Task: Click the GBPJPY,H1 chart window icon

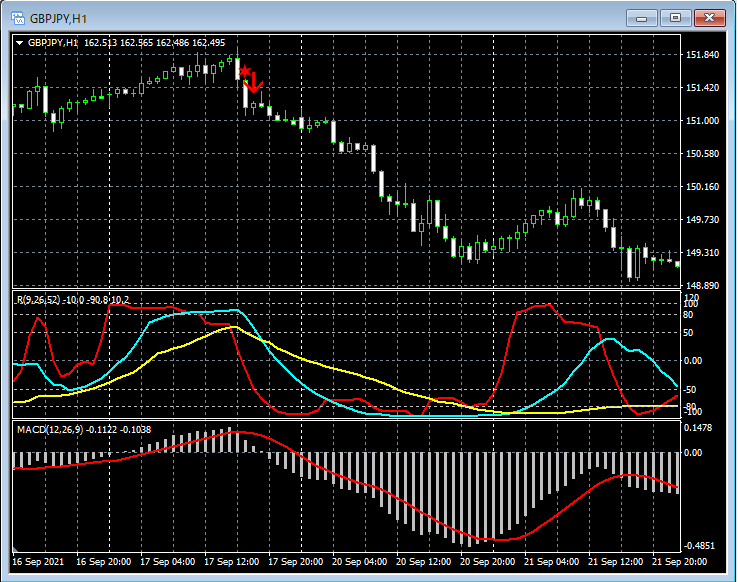Action: pyautogui.click(x=18, y=18)
